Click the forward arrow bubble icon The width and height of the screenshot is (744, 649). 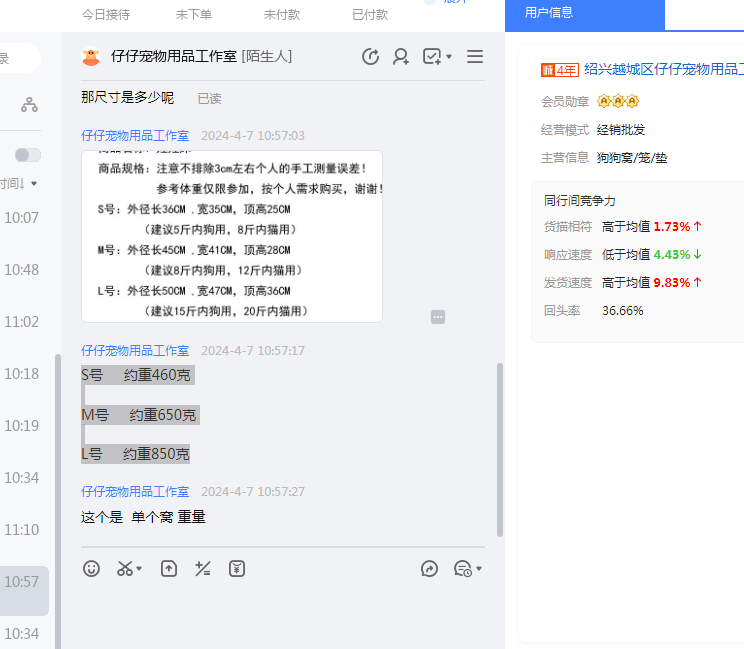(x=430, y=569)
